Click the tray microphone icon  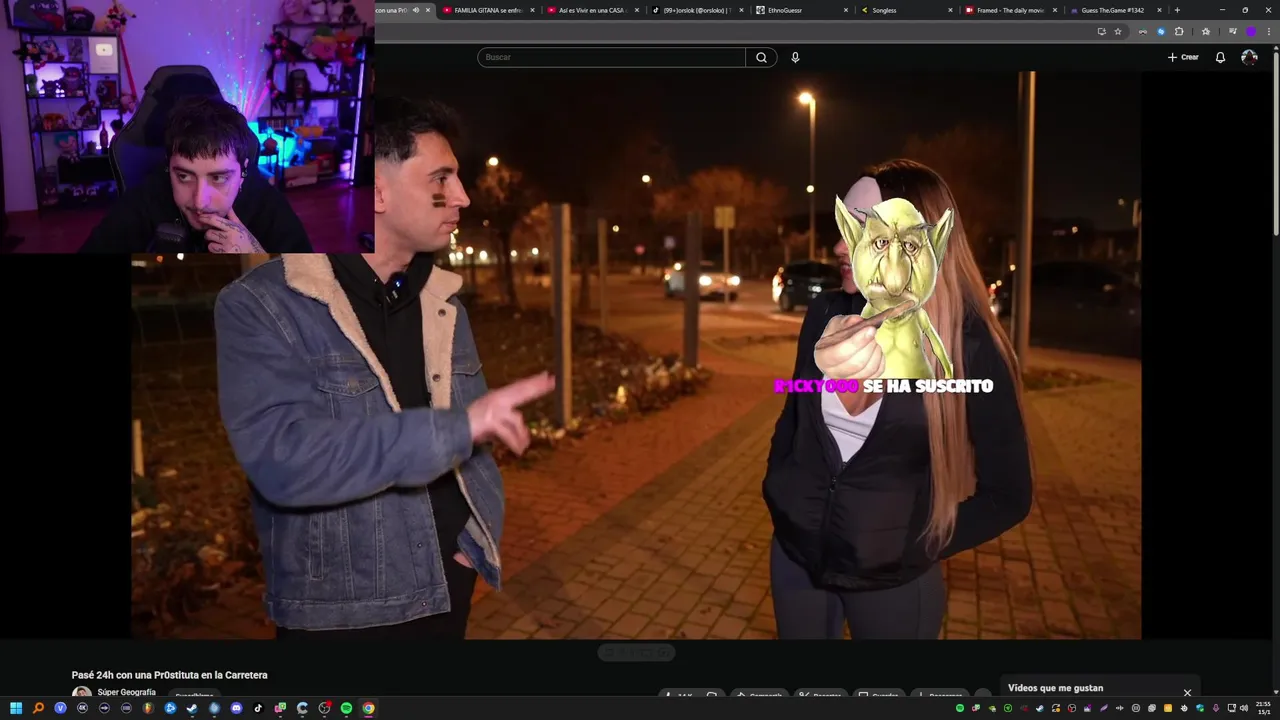tap(1217, 708)
